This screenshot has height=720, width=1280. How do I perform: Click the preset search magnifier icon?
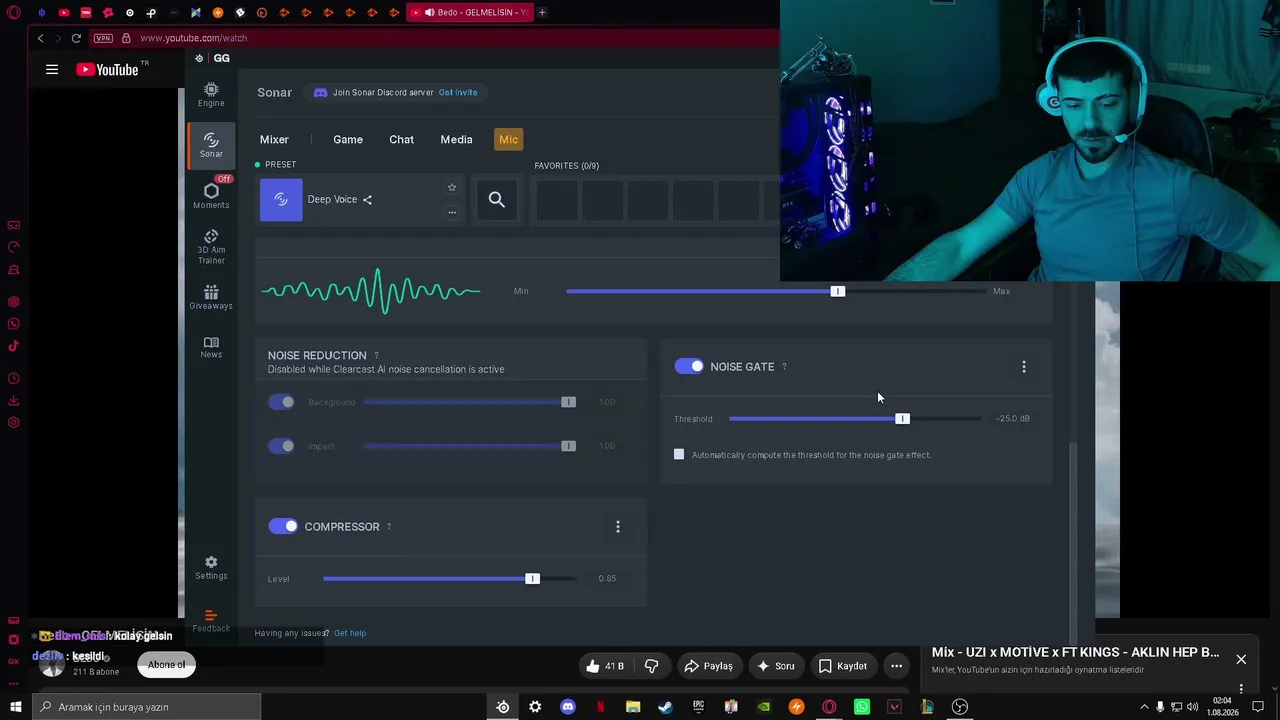pyautogui.click(x=497, y=199)
